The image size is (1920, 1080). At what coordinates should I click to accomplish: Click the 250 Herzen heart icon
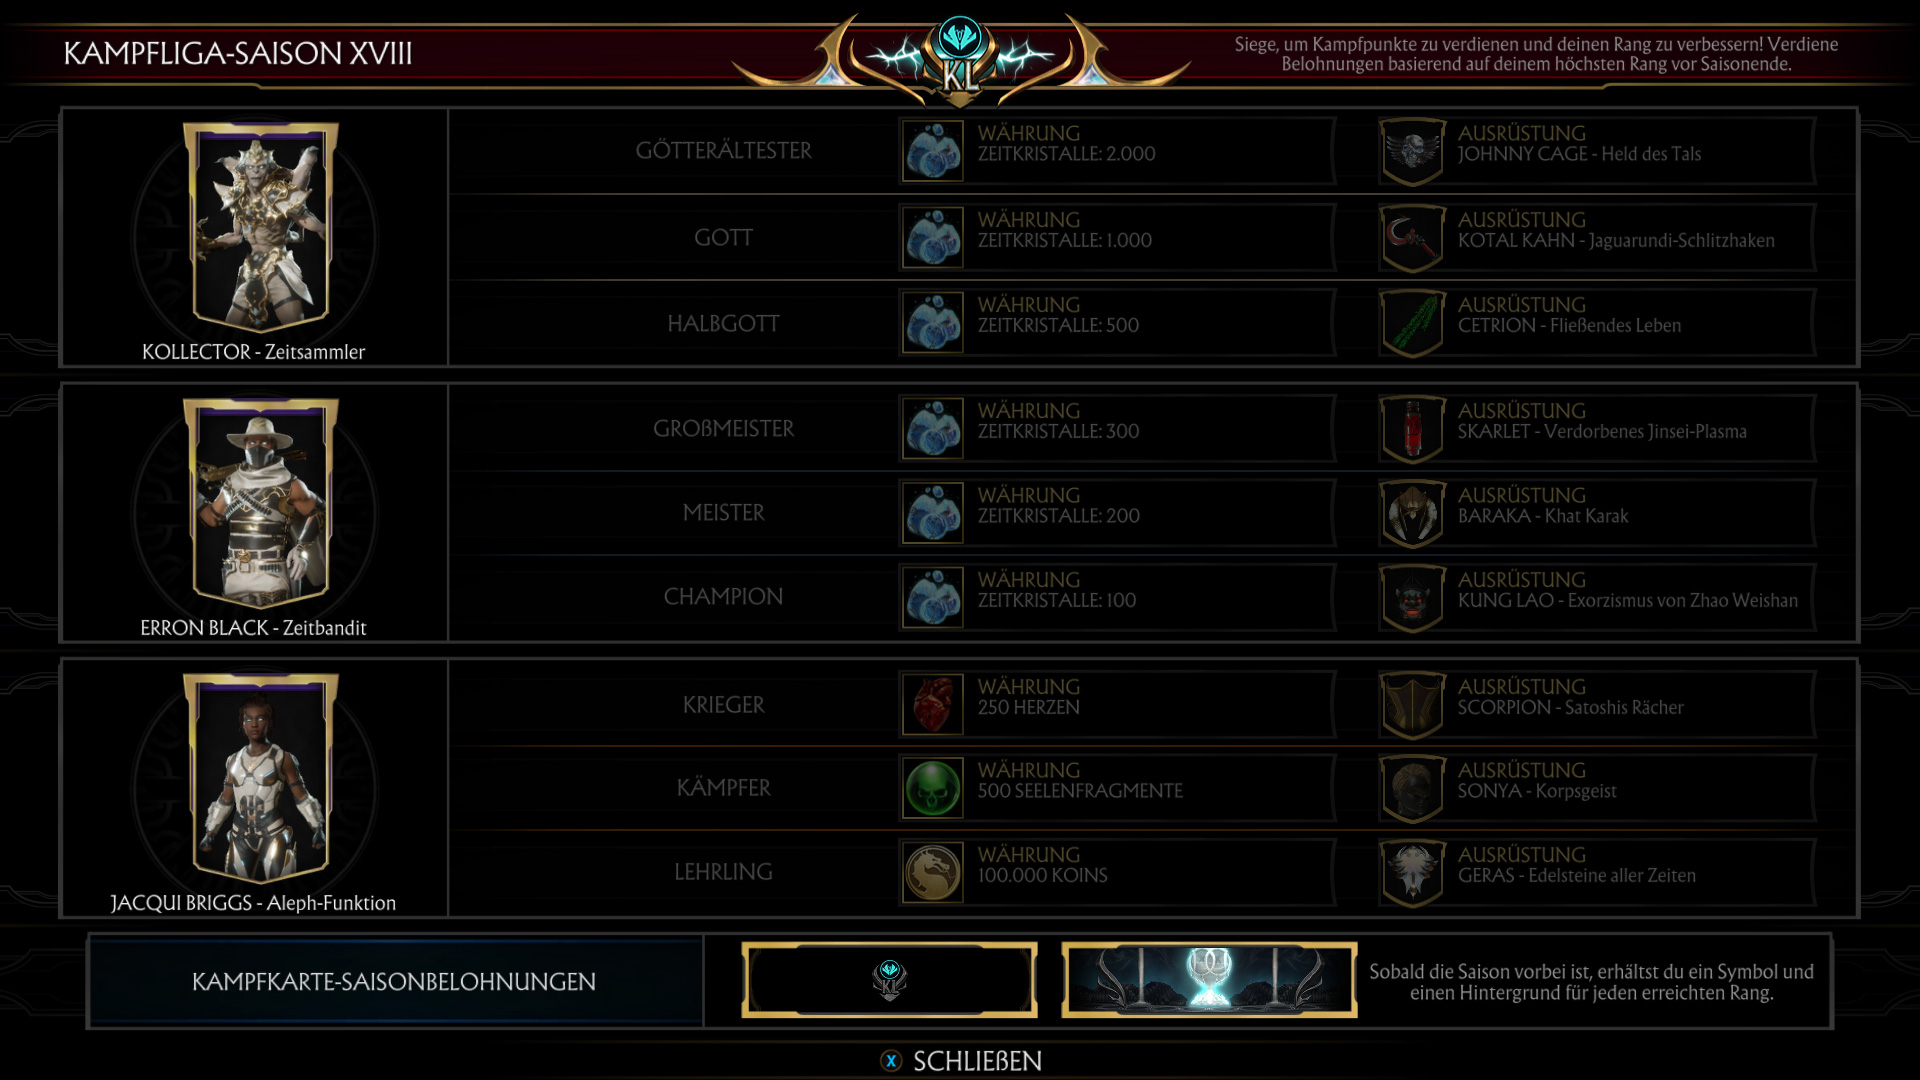933,705
